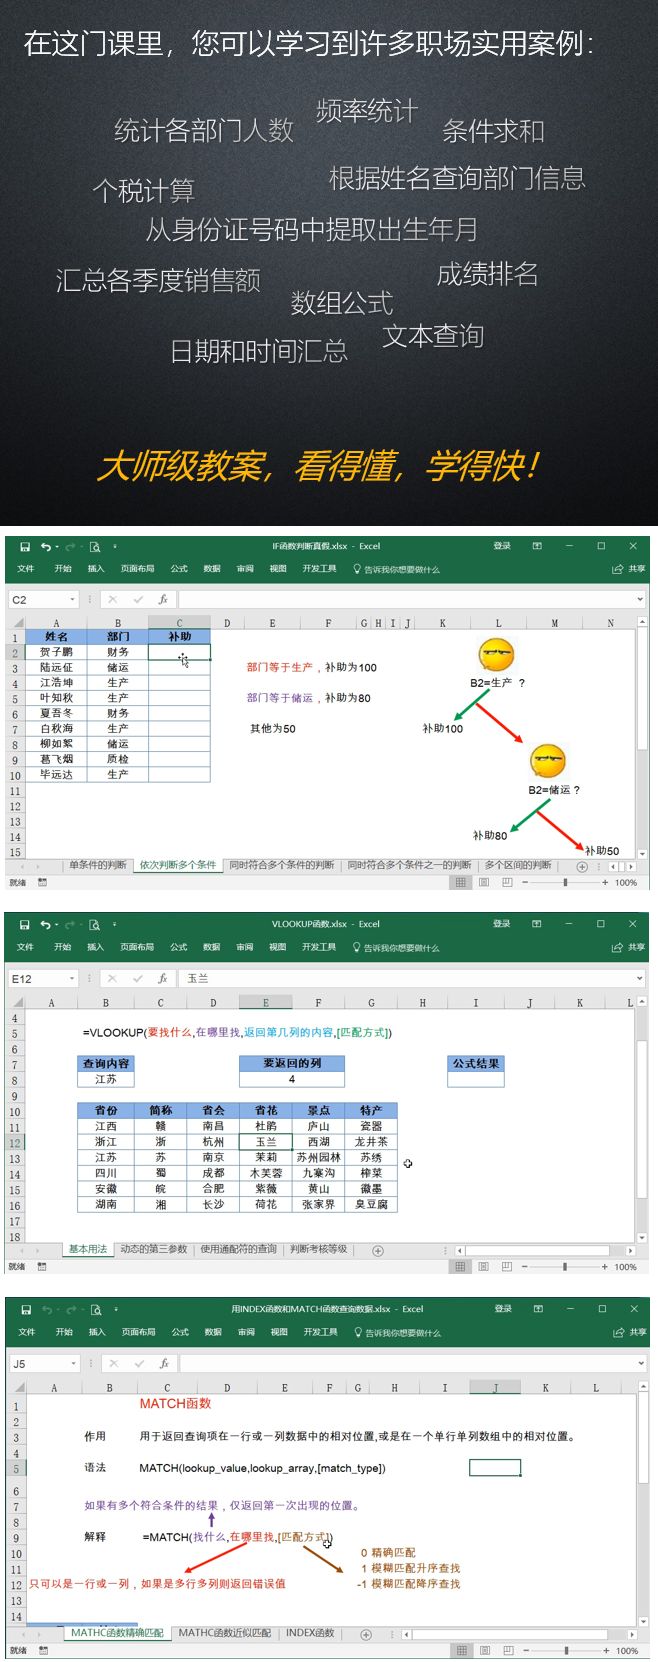Save the VLOOKUP函数 workbook
Image resolution: width=658 pixels, height=1662 pixels.
(25, 924)
